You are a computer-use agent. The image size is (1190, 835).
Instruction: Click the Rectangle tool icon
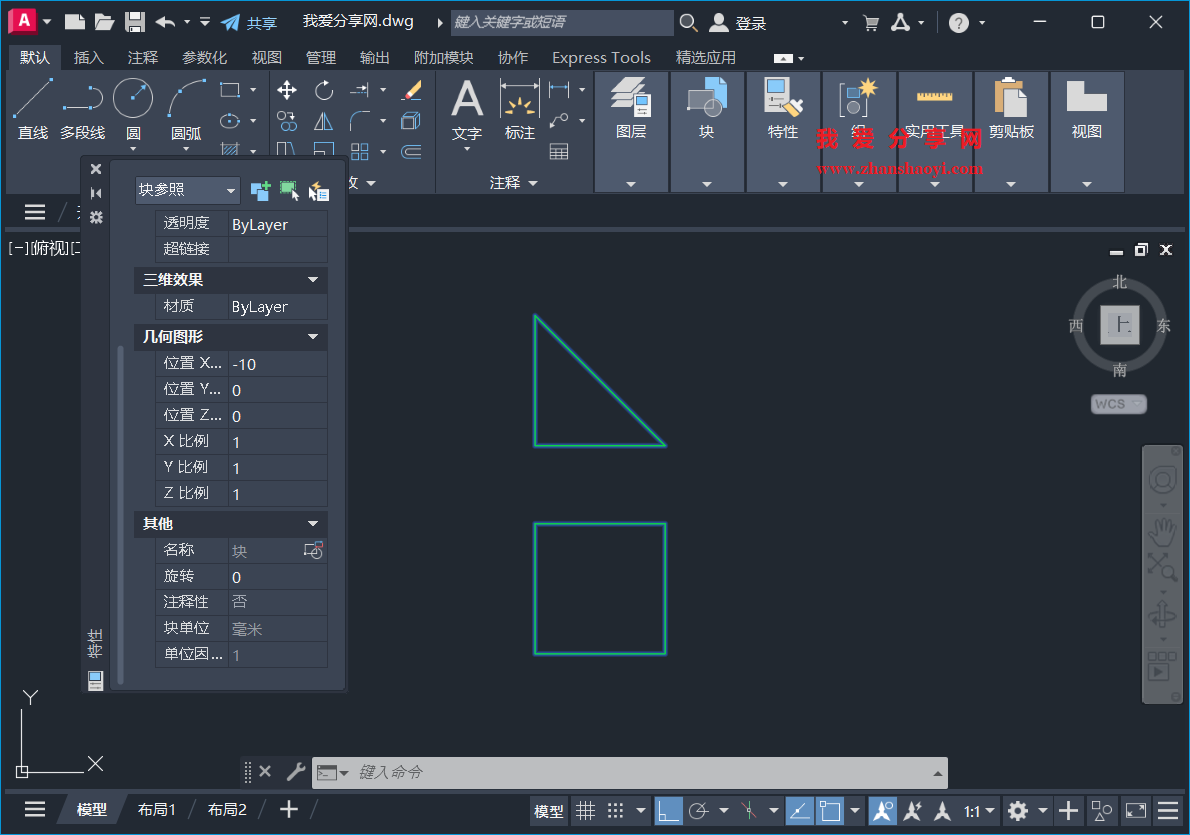[x=229, y=90]
